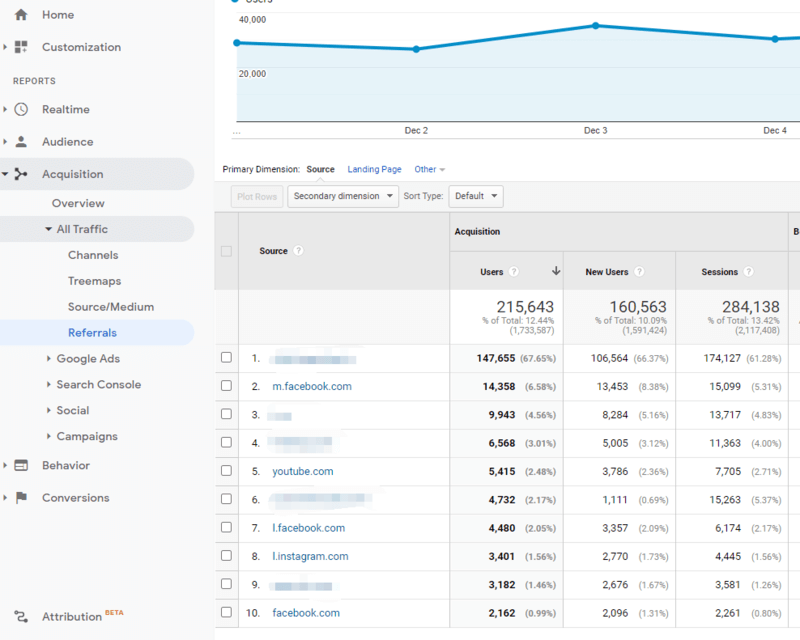The width and height of the screenshot is (800, 640).
Task: Switch primary dimension to Landing Page
Action: point(374,169)
